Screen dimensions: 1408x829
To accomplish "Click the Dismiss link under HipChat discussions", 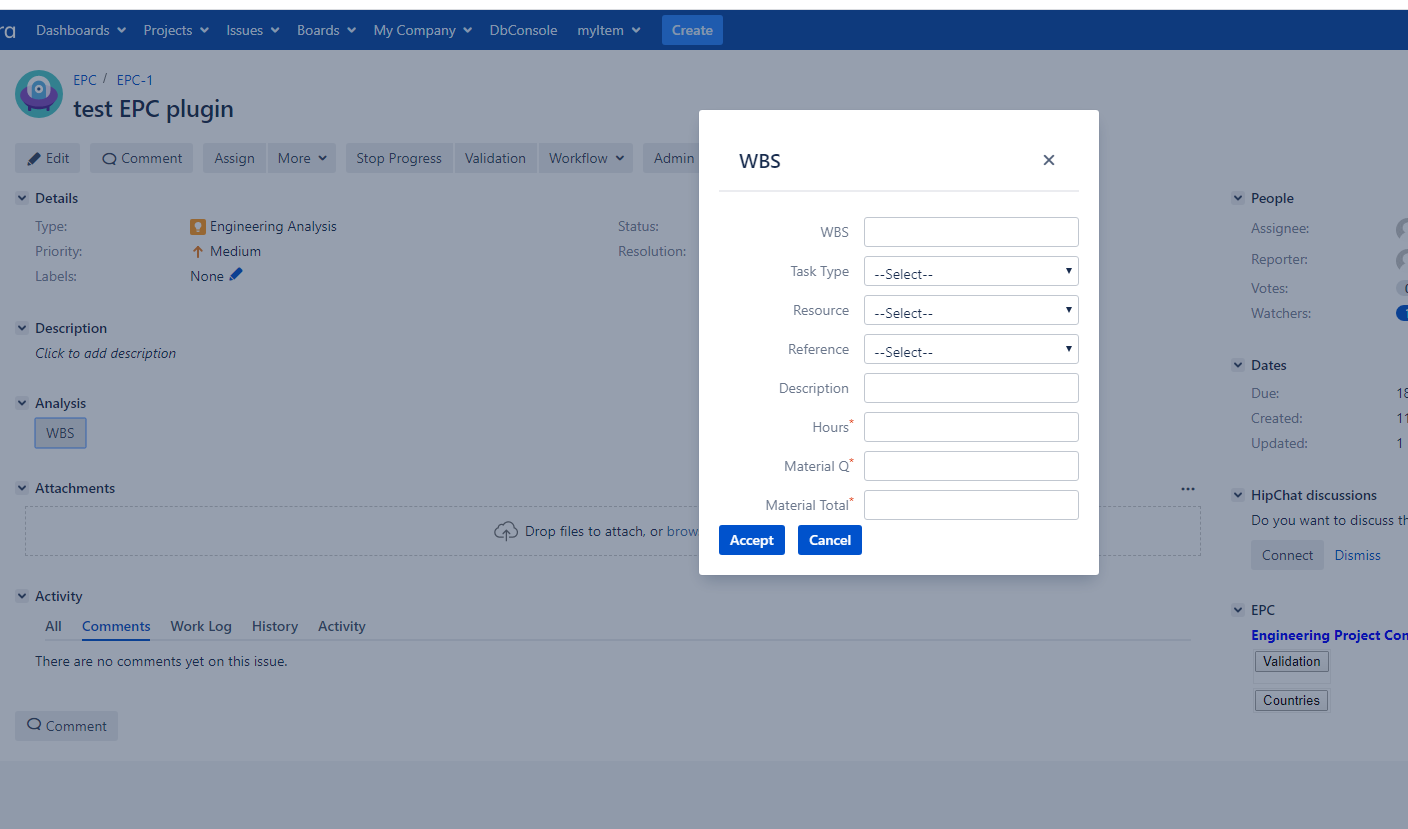I will point(1357,555).
